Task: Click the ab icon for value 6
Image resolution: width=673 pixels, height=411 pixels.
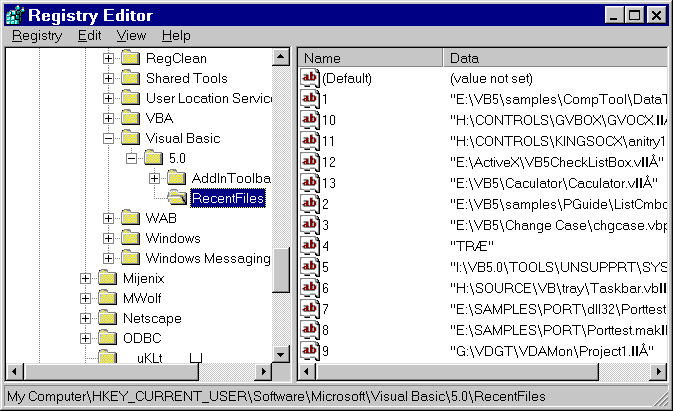Action: pos(310,288)
